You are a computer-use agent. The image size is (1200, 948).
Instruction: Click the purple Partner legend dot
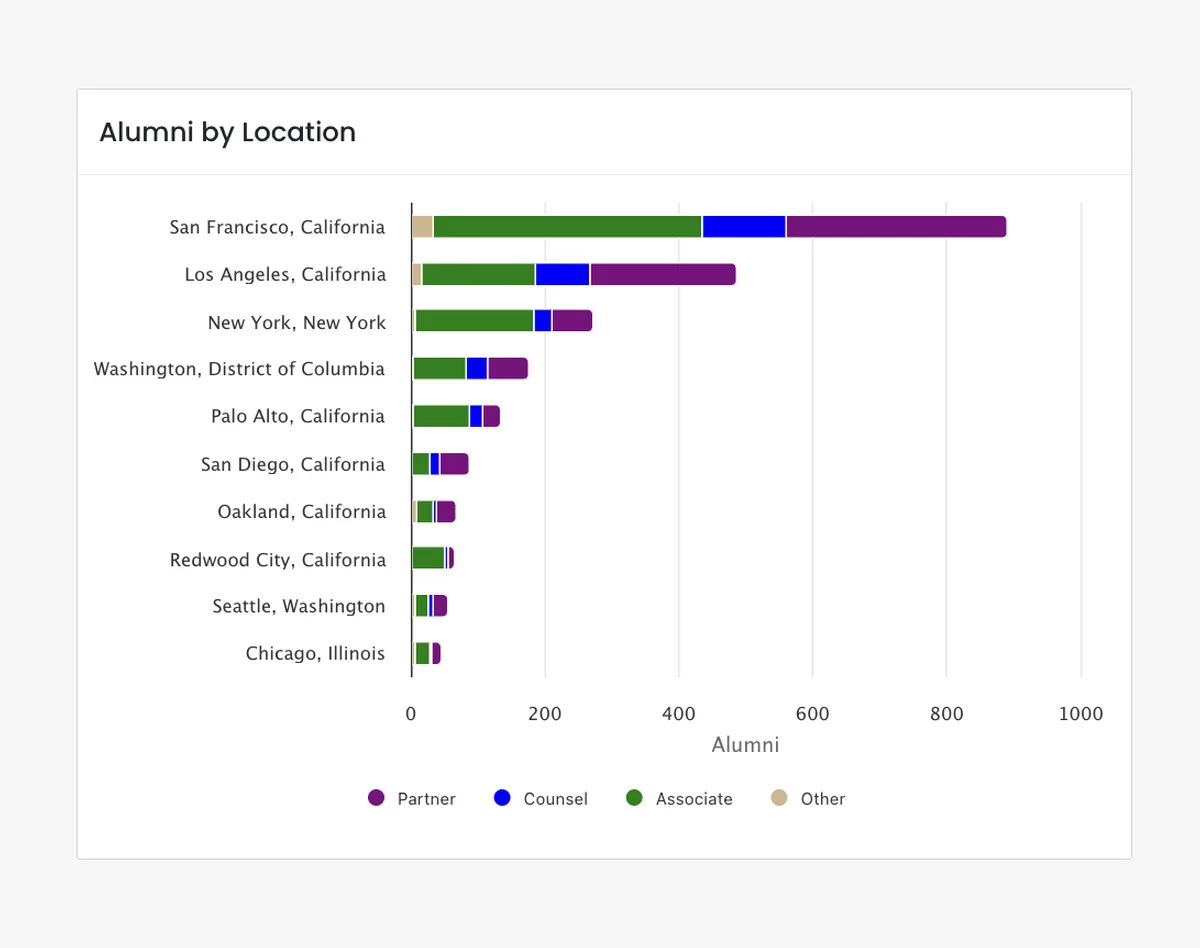tap(376, 798)
